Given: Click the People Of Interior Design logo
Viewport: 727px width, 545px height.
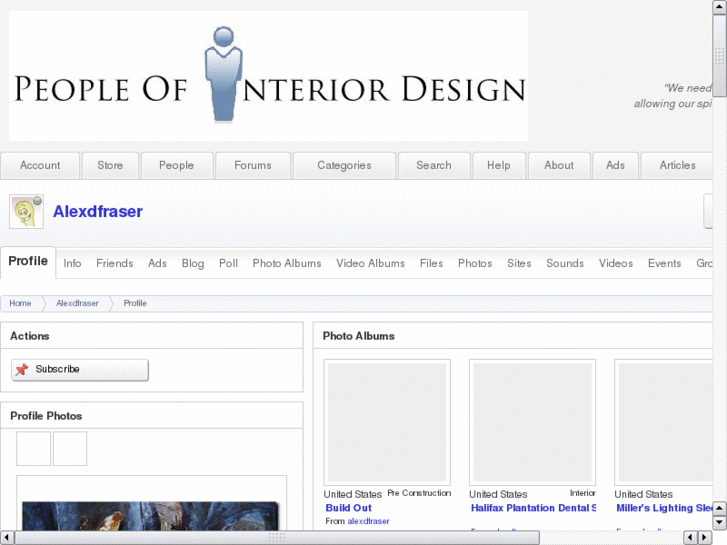Looking at the screenshot, I should point(268,76).
